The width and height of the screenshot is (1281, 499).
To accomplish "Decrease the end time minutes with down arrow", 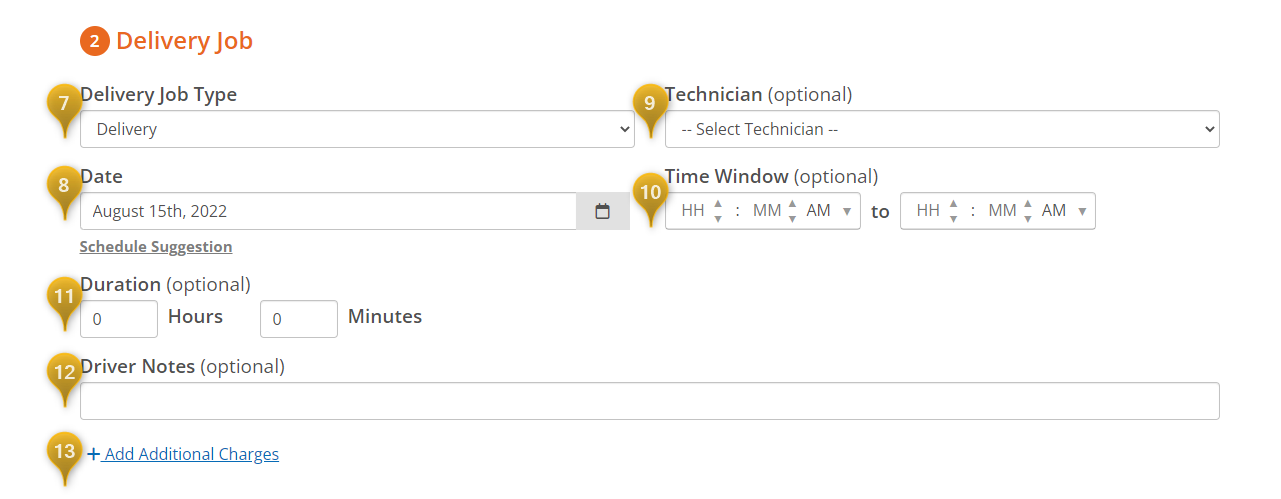I will (x=1028, y=218).
